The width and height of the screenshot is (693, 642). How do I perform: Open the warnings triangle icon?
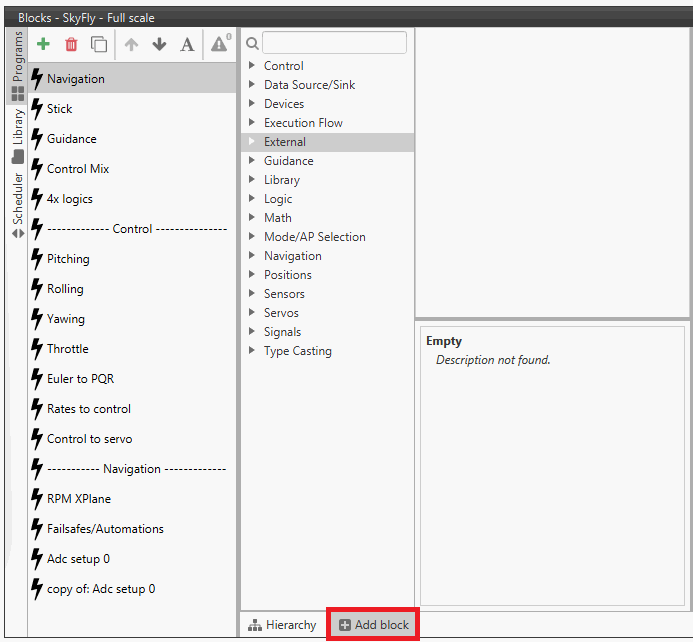(x=219, y=43)
